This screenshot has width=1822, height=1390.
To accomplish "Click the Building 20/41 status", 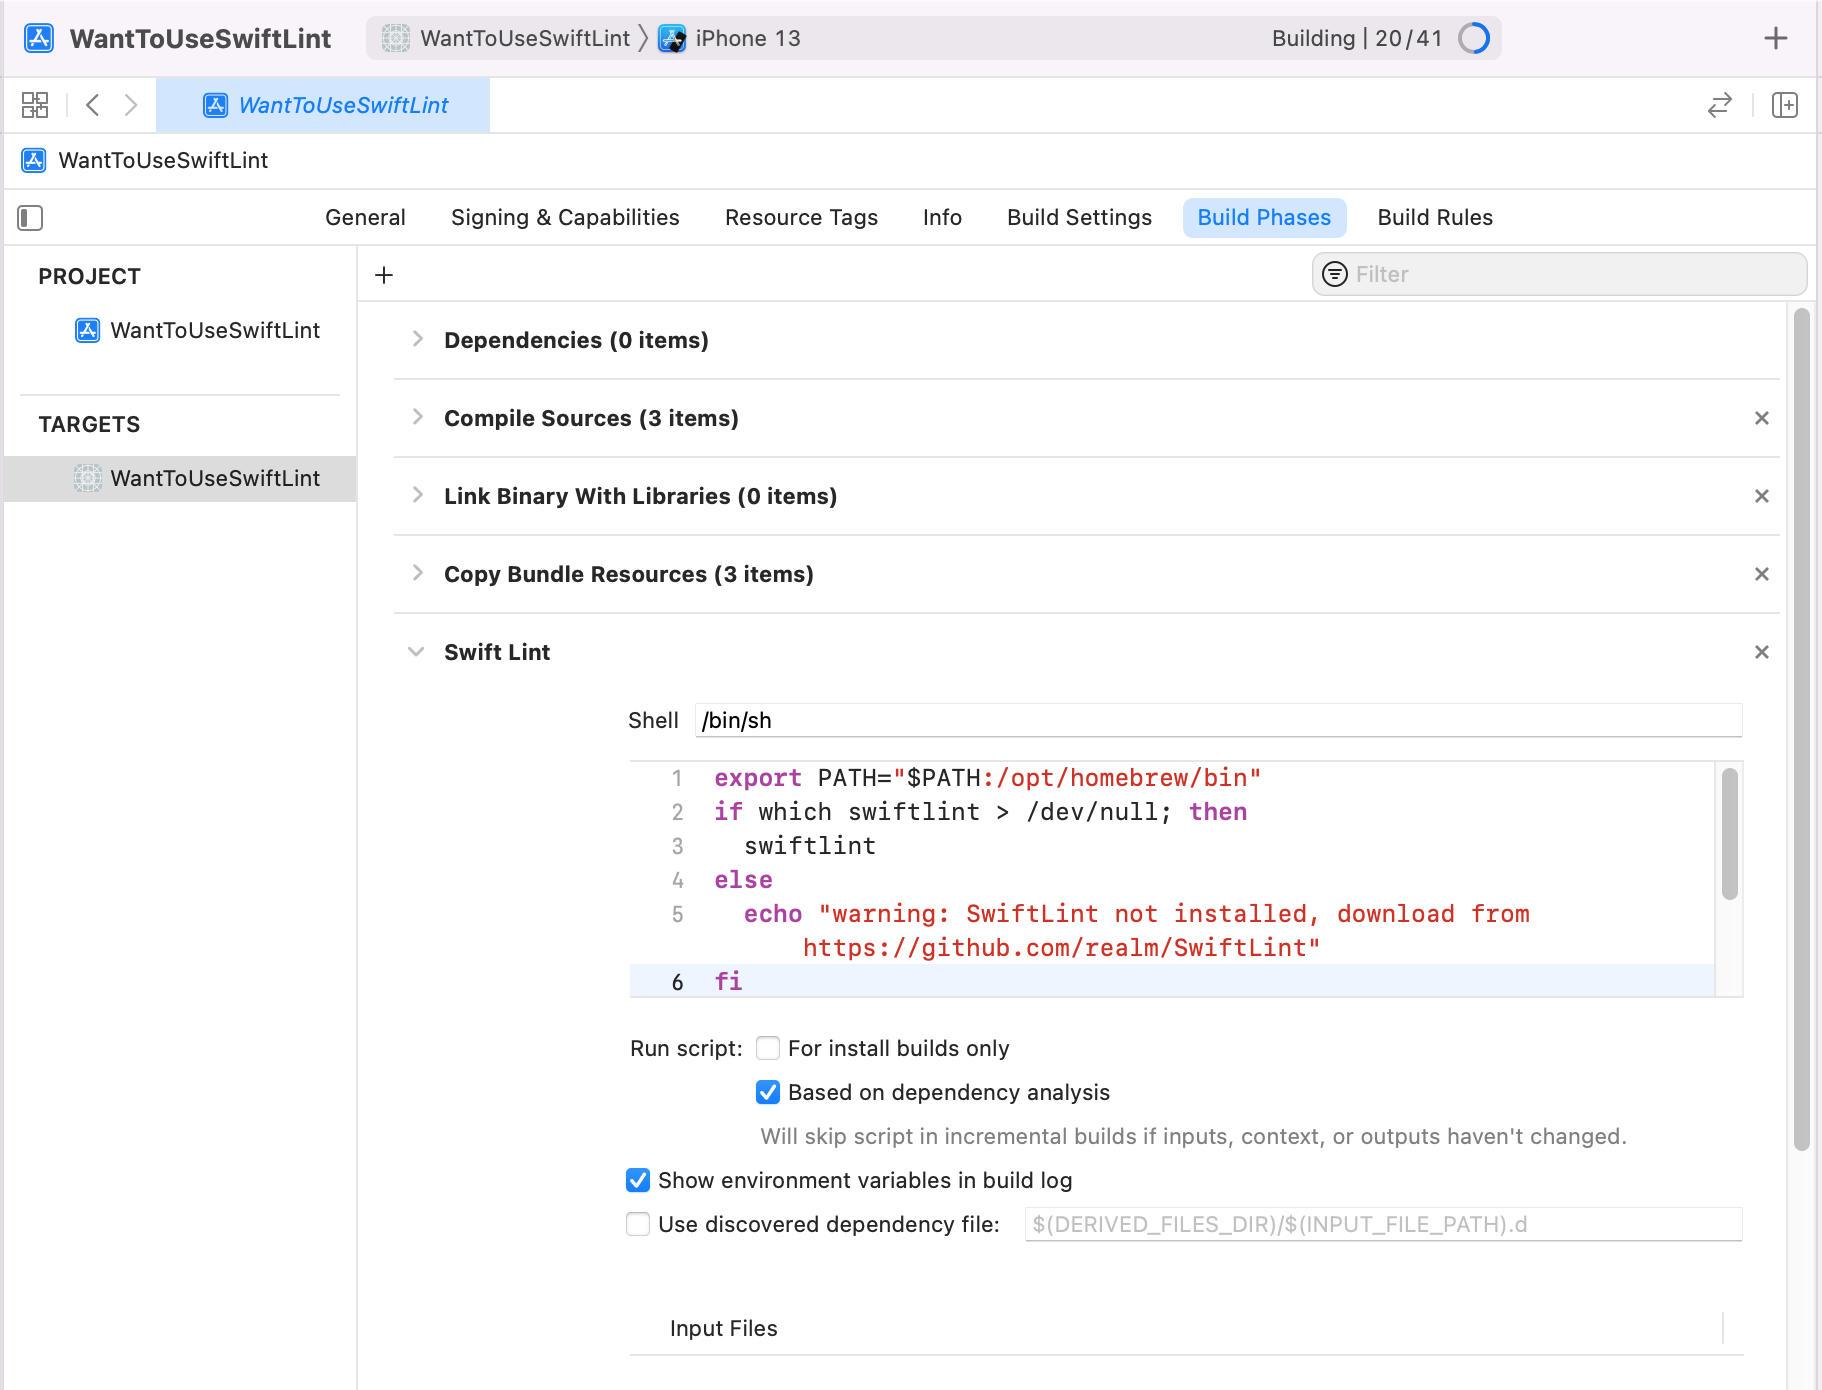I will click(x=1357, y=38).
